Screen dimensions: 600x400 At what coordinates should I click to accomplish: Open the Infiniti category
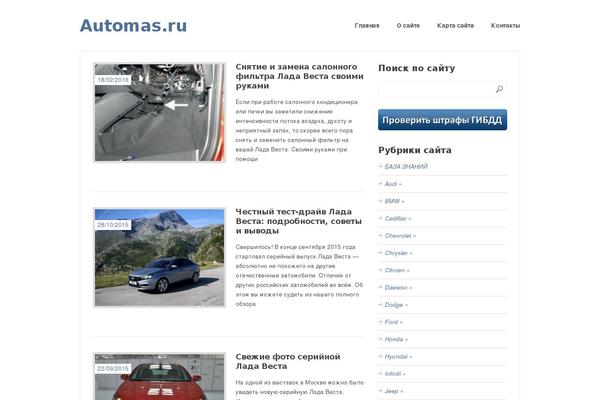click(x=395, y=374)
